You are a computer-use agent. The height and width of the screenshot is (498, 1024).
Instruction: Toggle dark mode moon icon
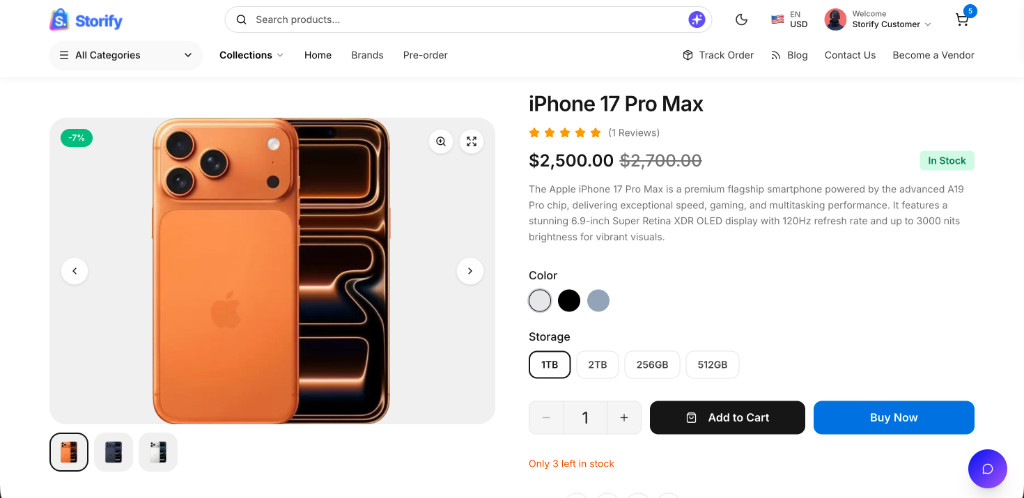[x=741, y=20]
